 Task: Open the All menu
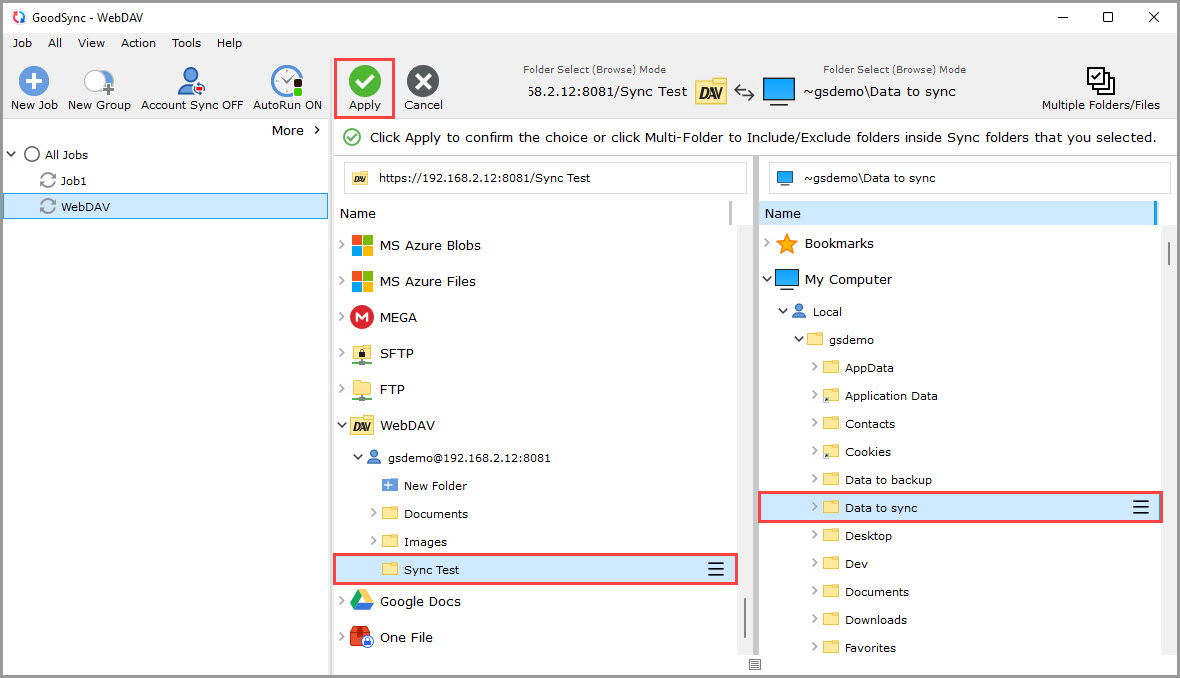coord(55,43)
